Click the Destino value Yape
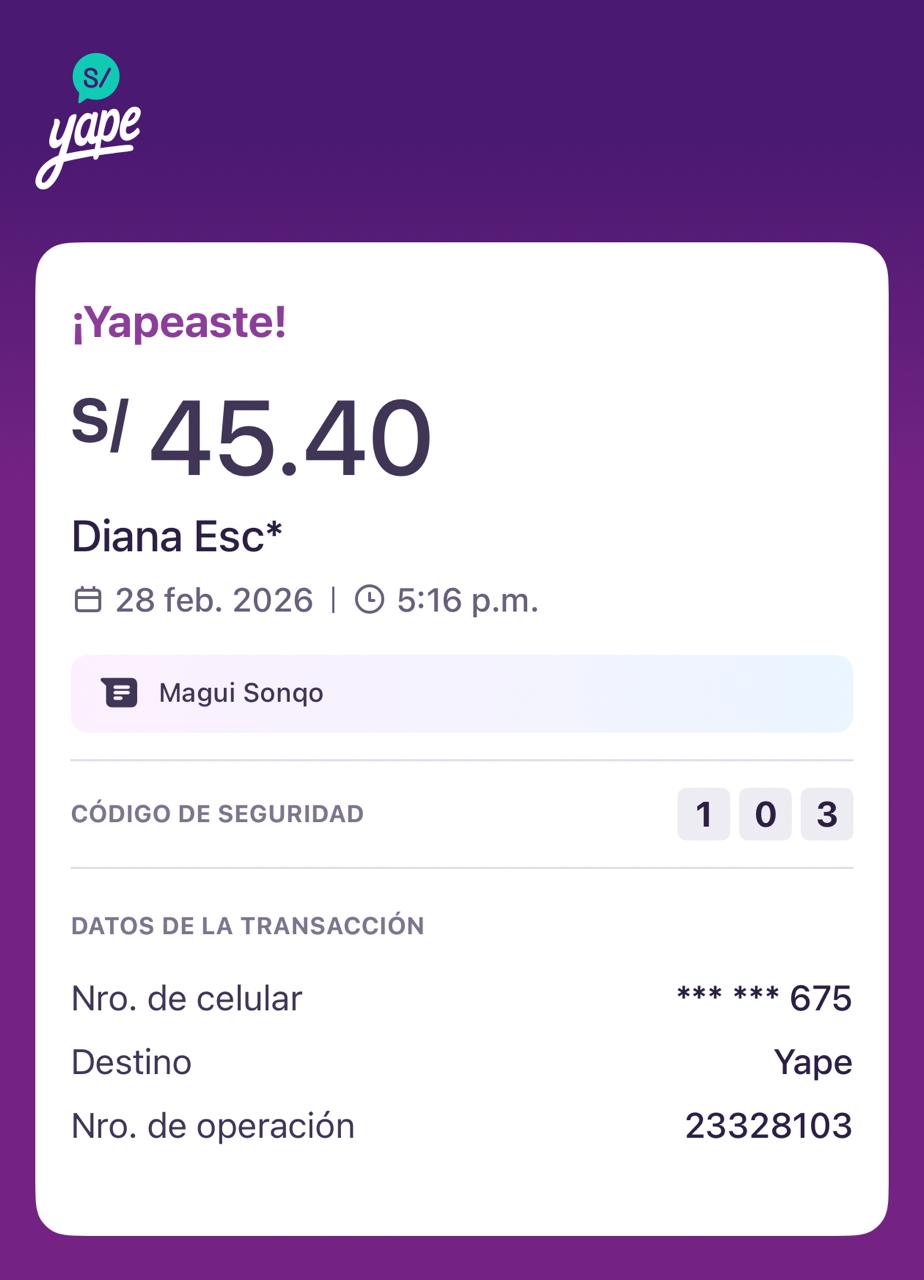The width and height of the screenshot is (924, 1280). pyautogui.click(x=813, y=1062)
